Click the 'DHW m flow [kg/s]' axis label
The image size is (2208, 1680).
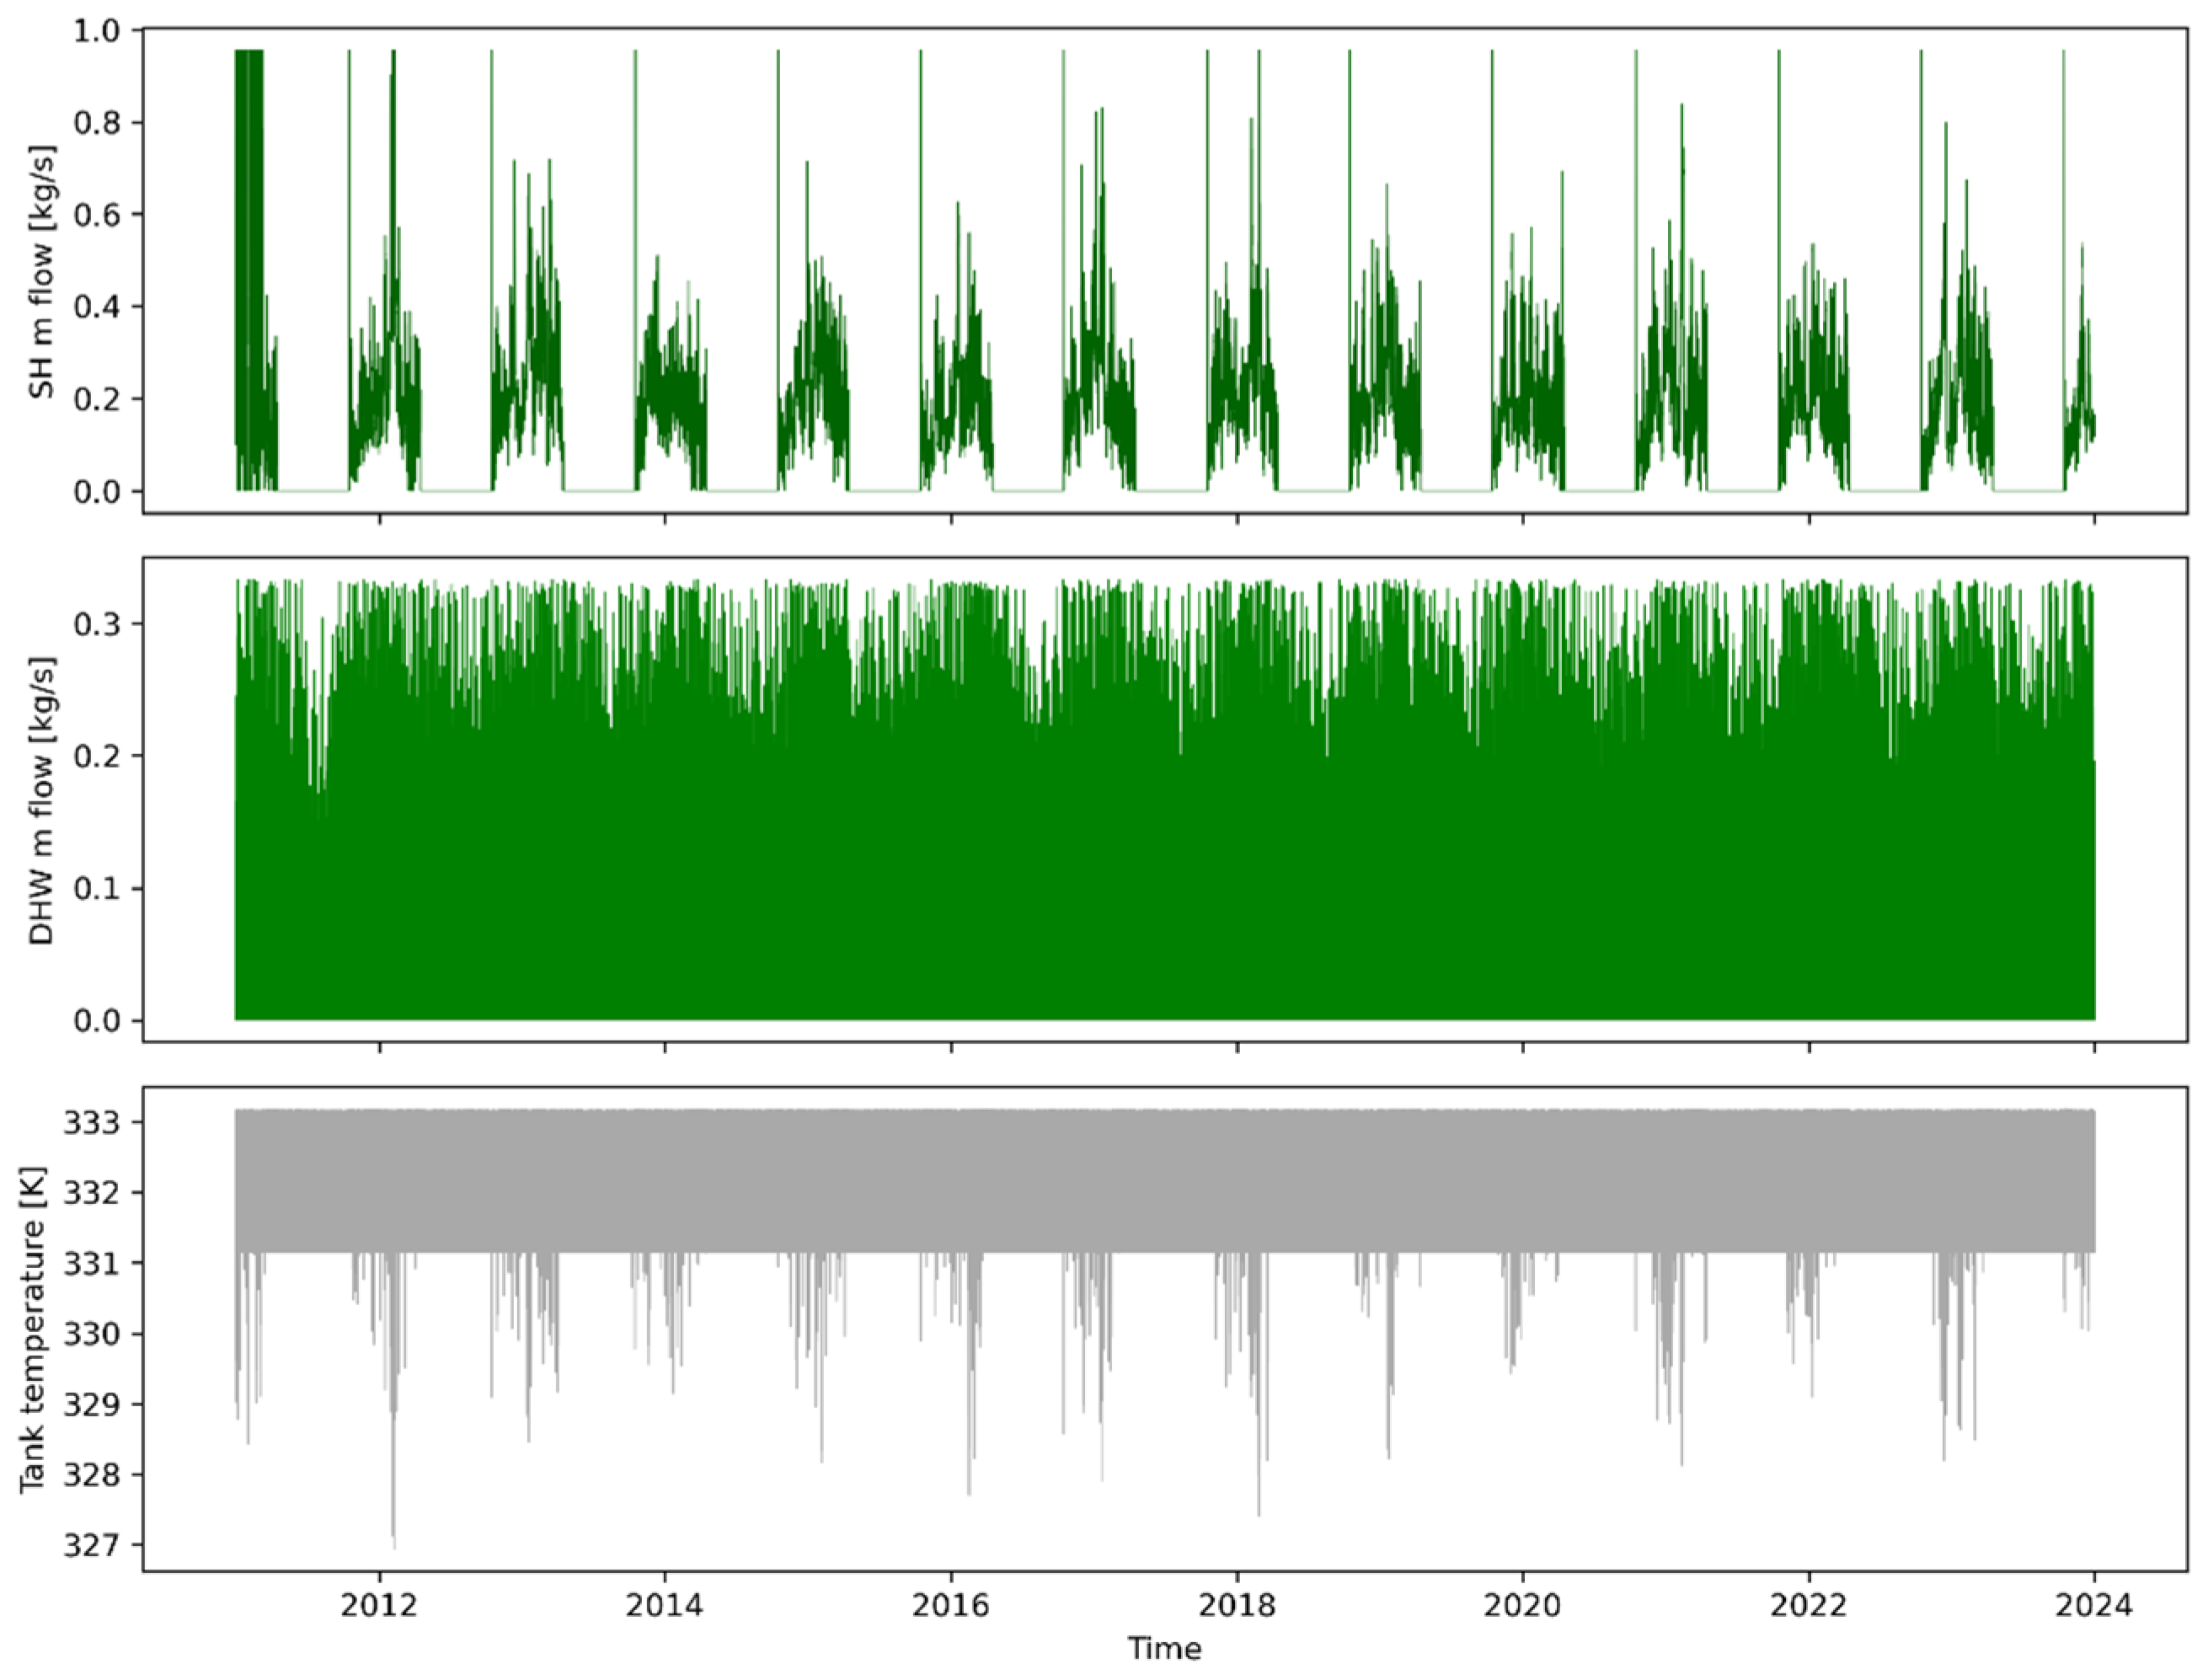(41, 800)
